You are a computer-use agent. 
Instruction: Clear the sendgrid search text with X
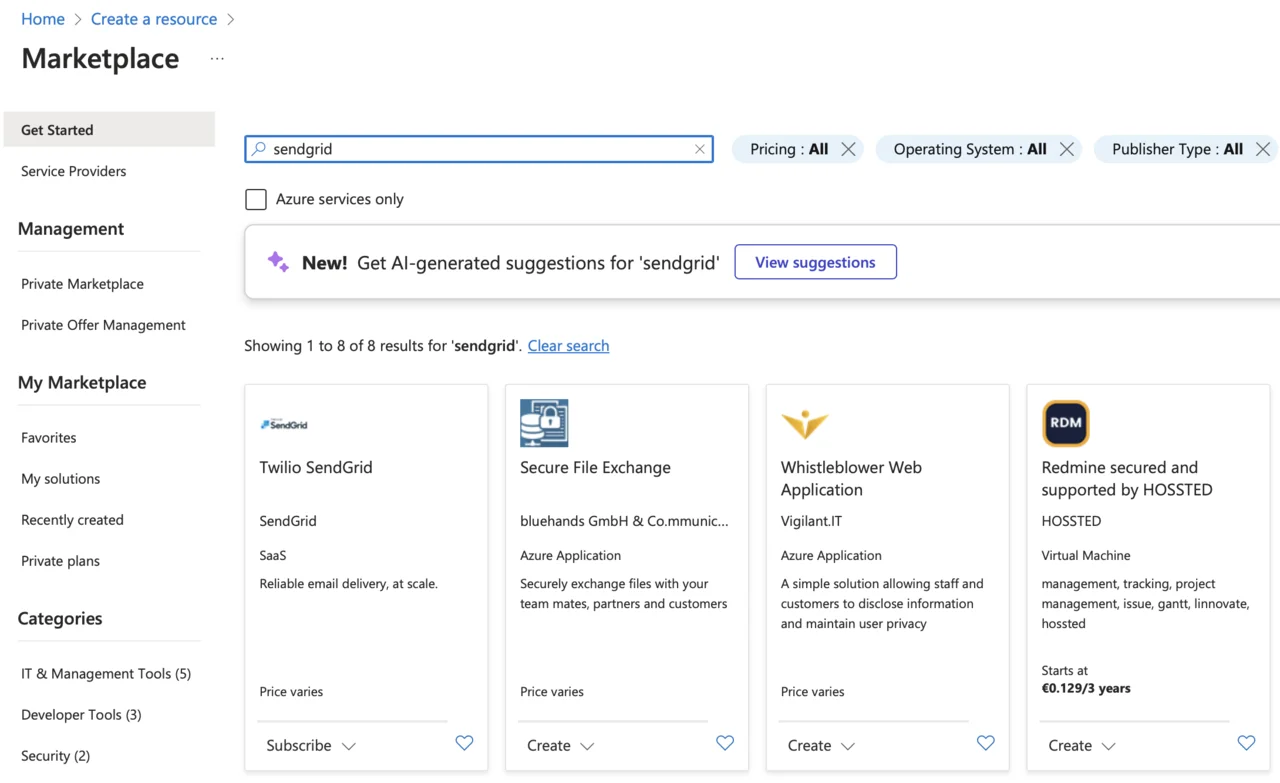700,149
